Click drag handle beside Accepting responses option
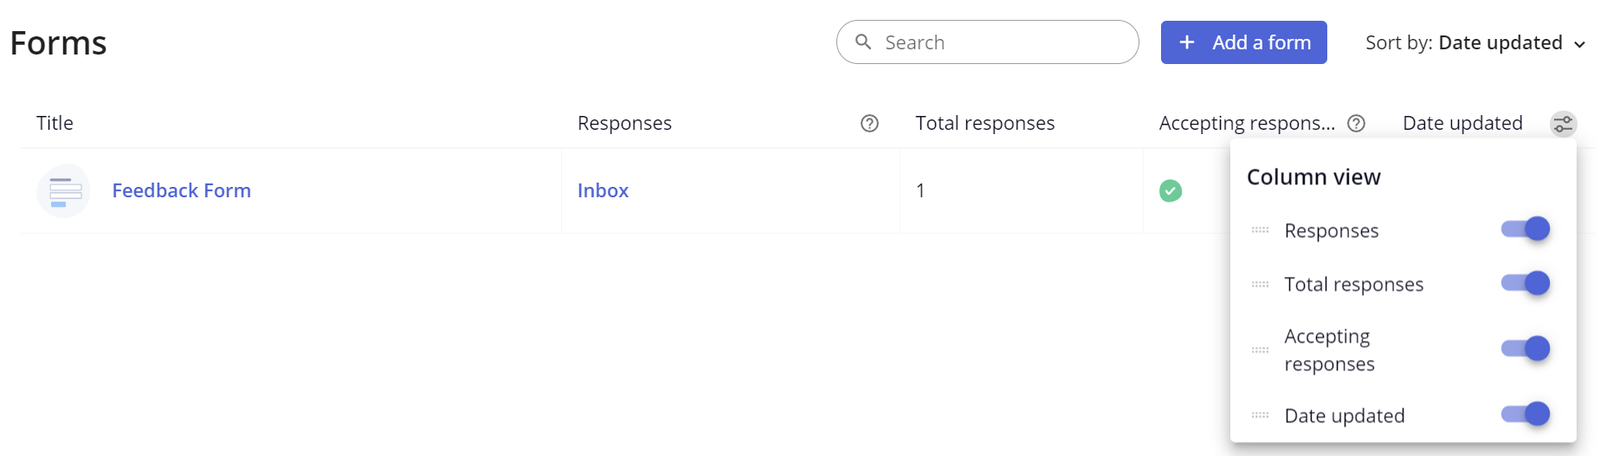The width and height of the screenshot is (1600, 456). coord(1260,350)
